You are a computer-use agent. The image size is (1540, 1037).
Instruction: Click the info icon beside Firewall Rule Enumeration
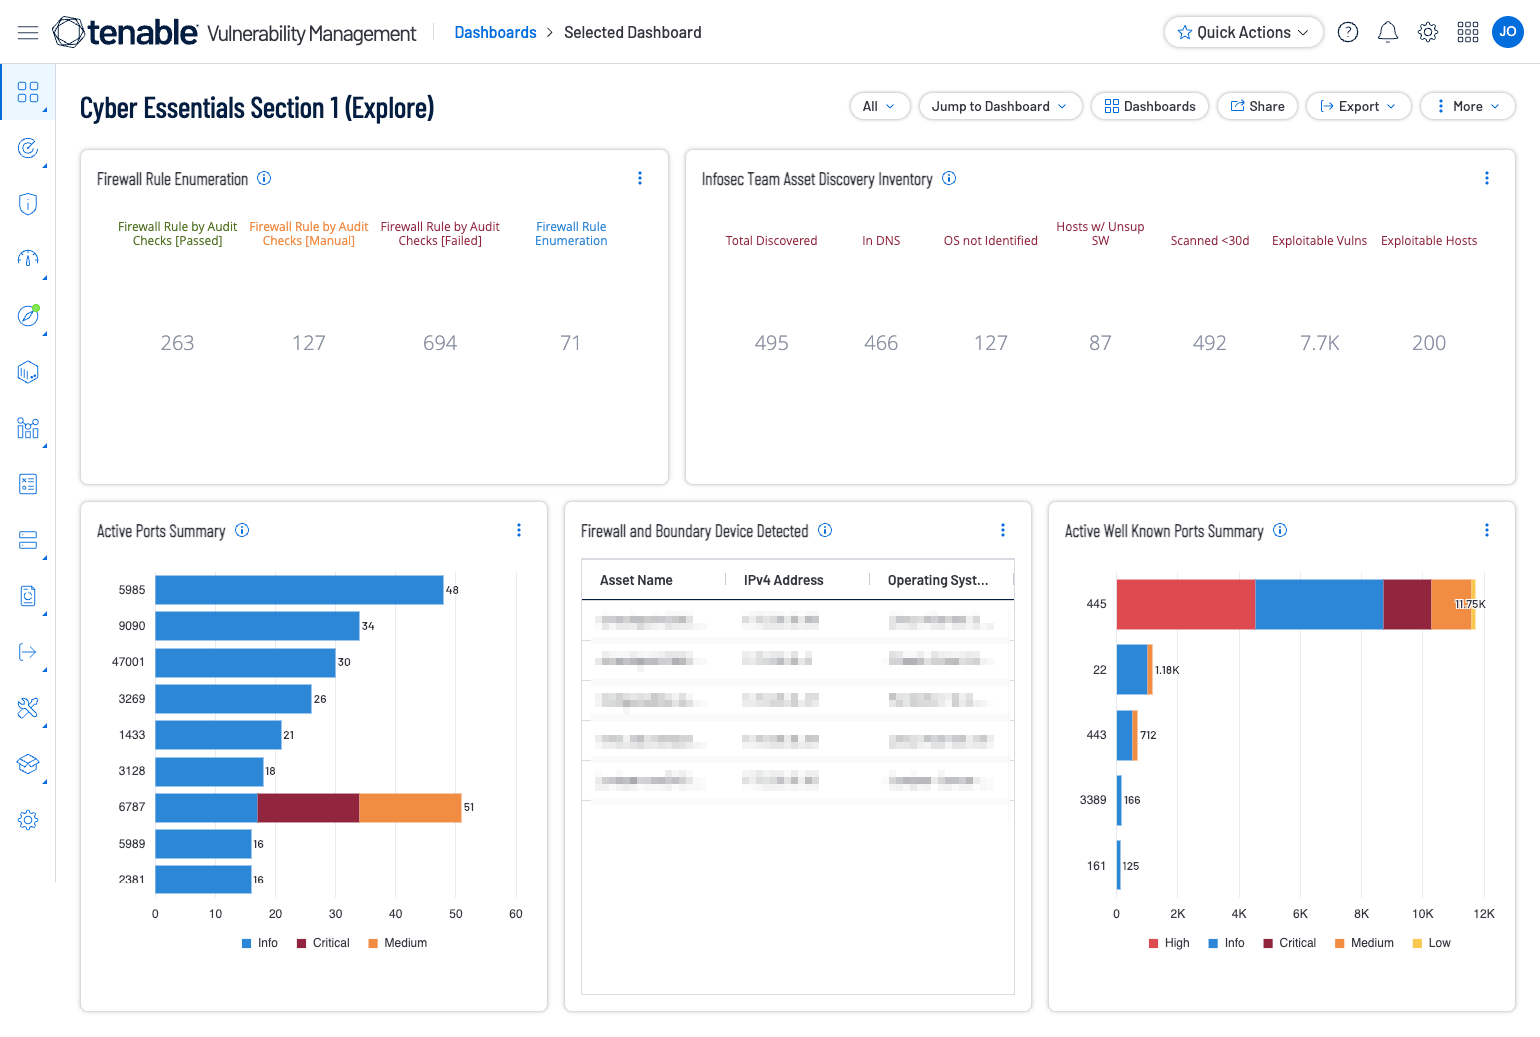click(264, 179)
